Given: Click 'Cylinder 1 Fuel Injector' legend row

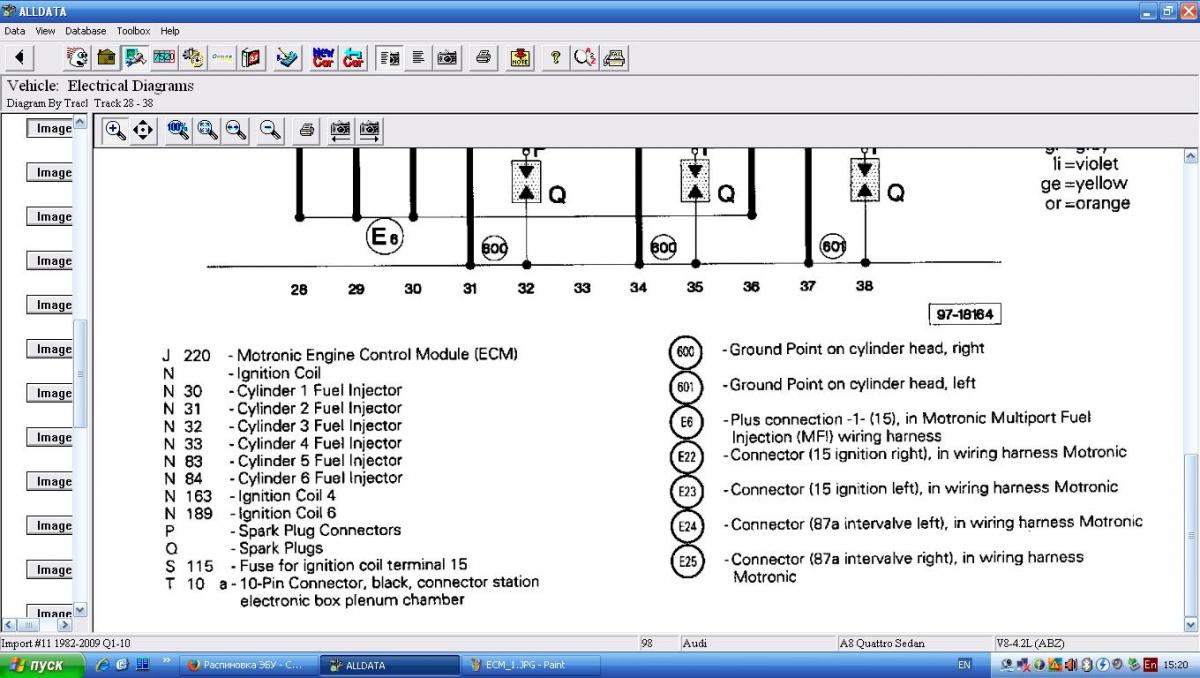Looking at the screenshot, I should click(x=282, y=390).
